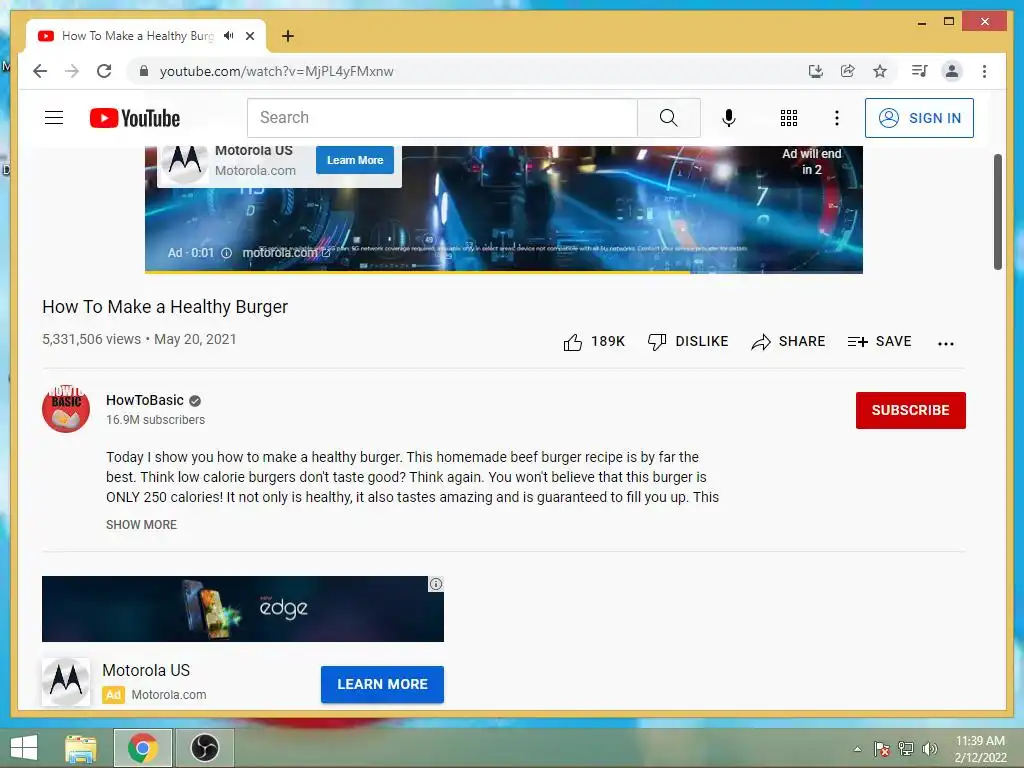Viewport: 1024px width, 768px height.
Task: Open File Explorer from the taskbar
Action: (80, 748)
